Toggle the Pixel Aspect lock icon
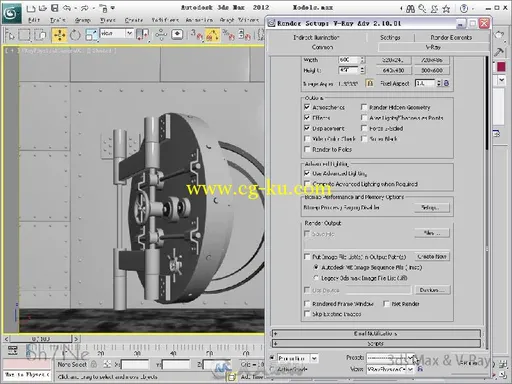 [x=446, y=83]
